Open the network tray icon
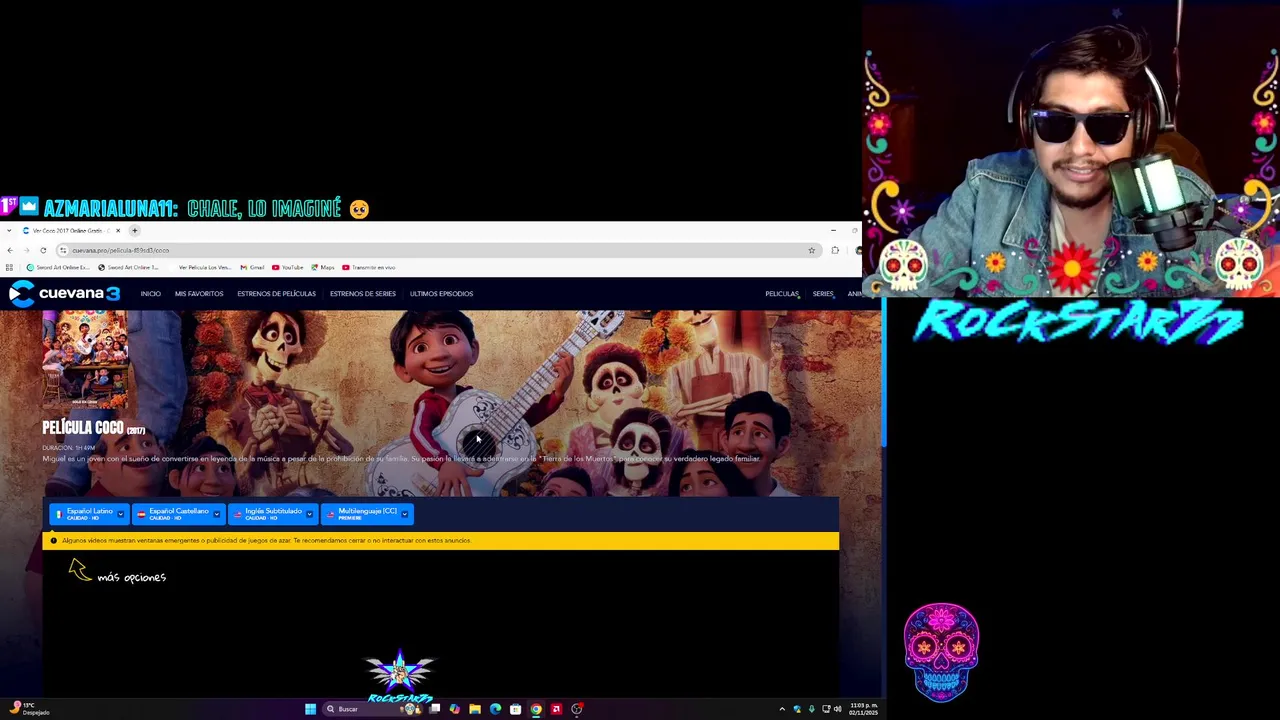 tap(826, 709)
